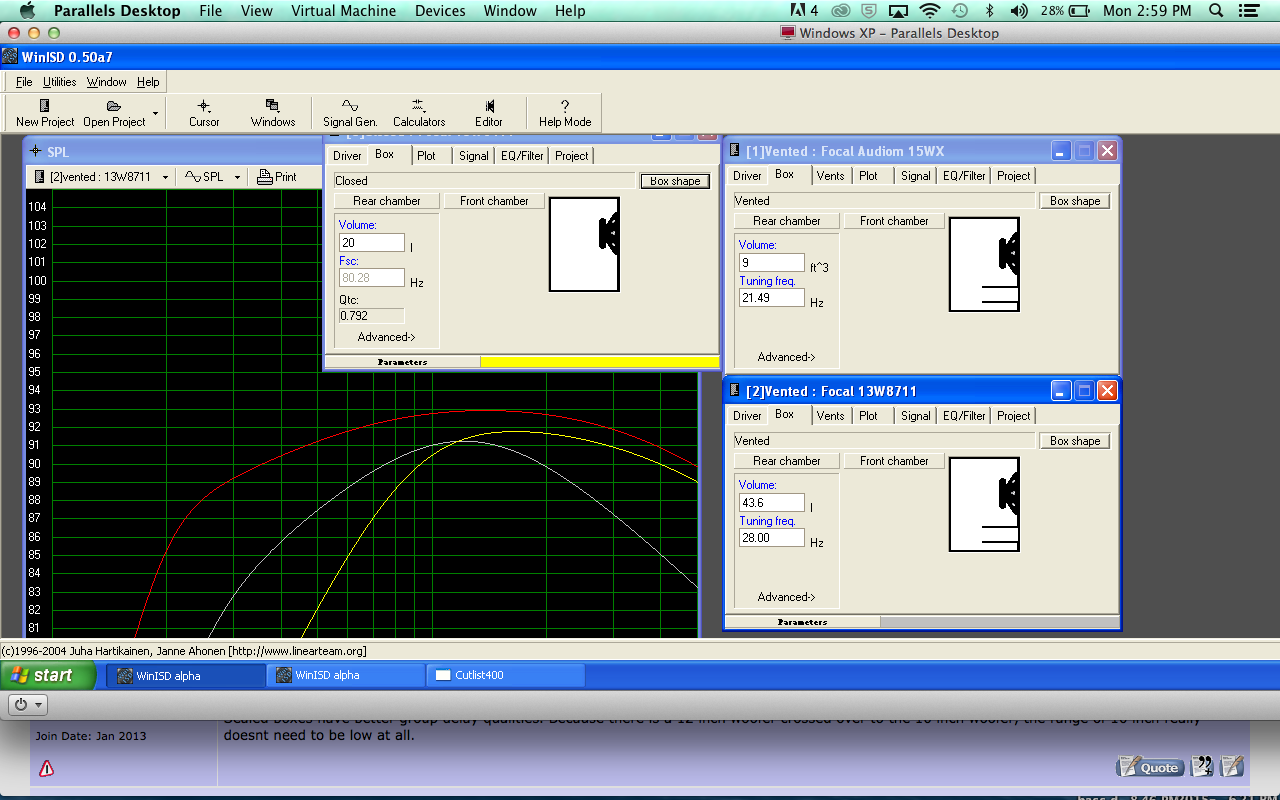Click Rear chamber in Focal 13W8711 window
Image resolution: width=1280 pixels, height=800 pixels.
tap(786, 461)
